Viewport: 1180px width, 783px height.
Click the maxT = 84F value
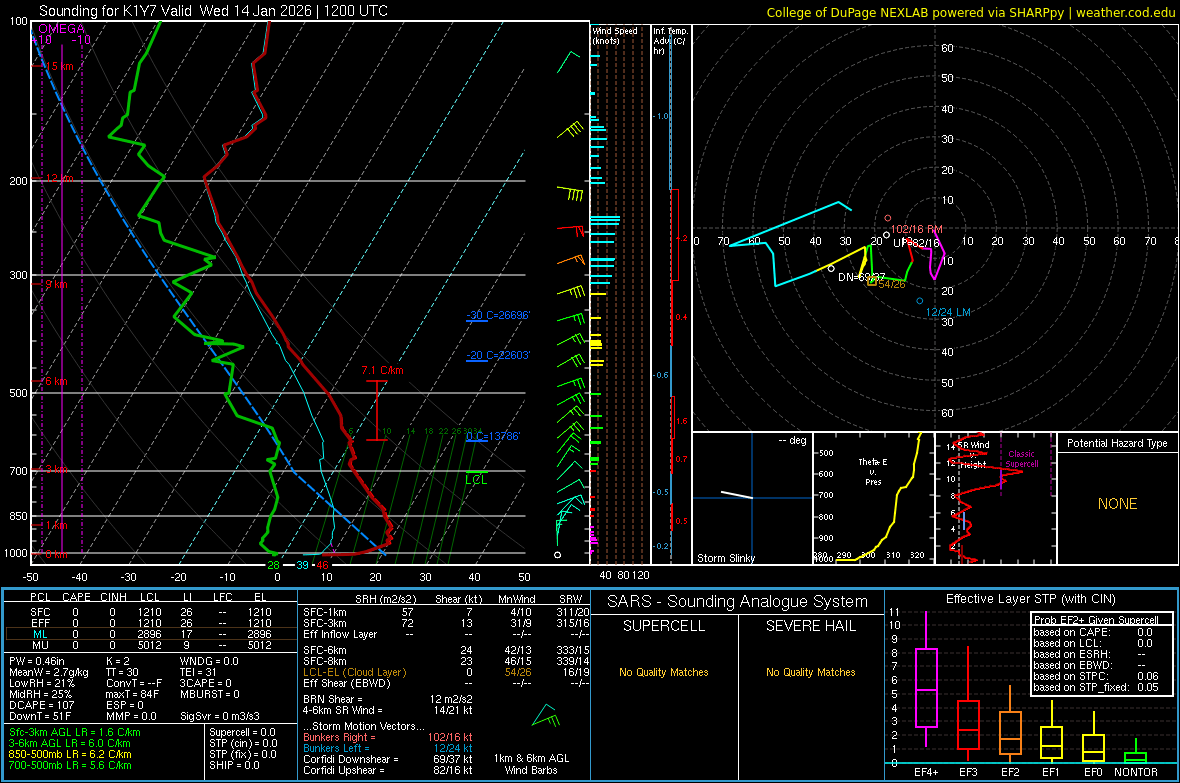pyautogui.click(x=132, y=694)
